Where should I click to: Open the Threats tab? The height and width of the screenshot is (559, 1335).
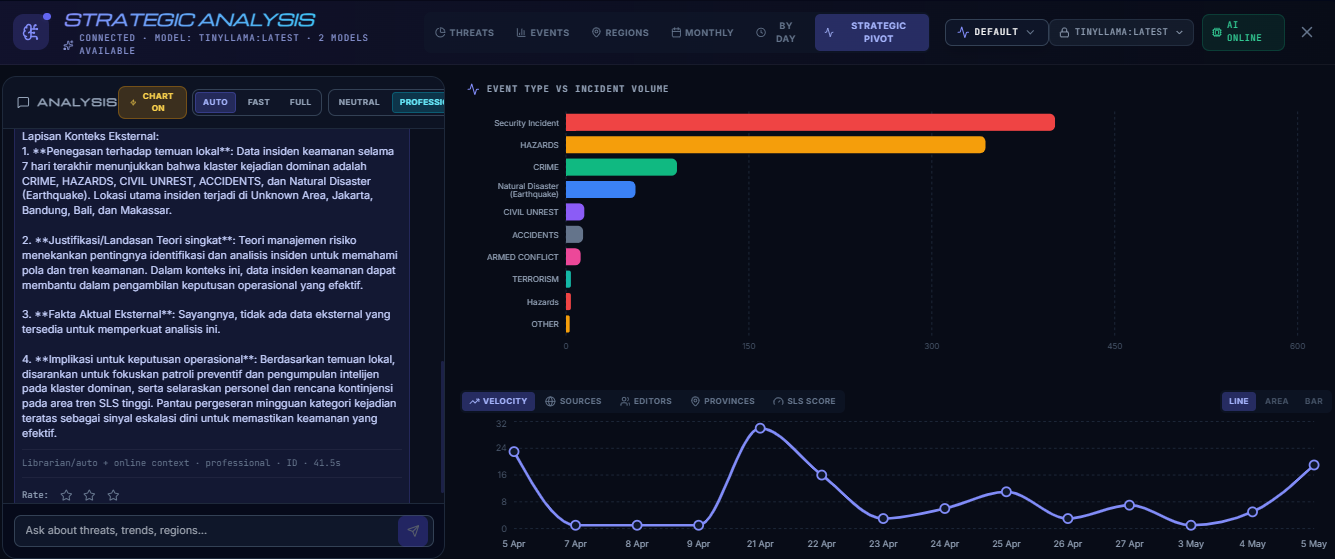tap(465, 32)
